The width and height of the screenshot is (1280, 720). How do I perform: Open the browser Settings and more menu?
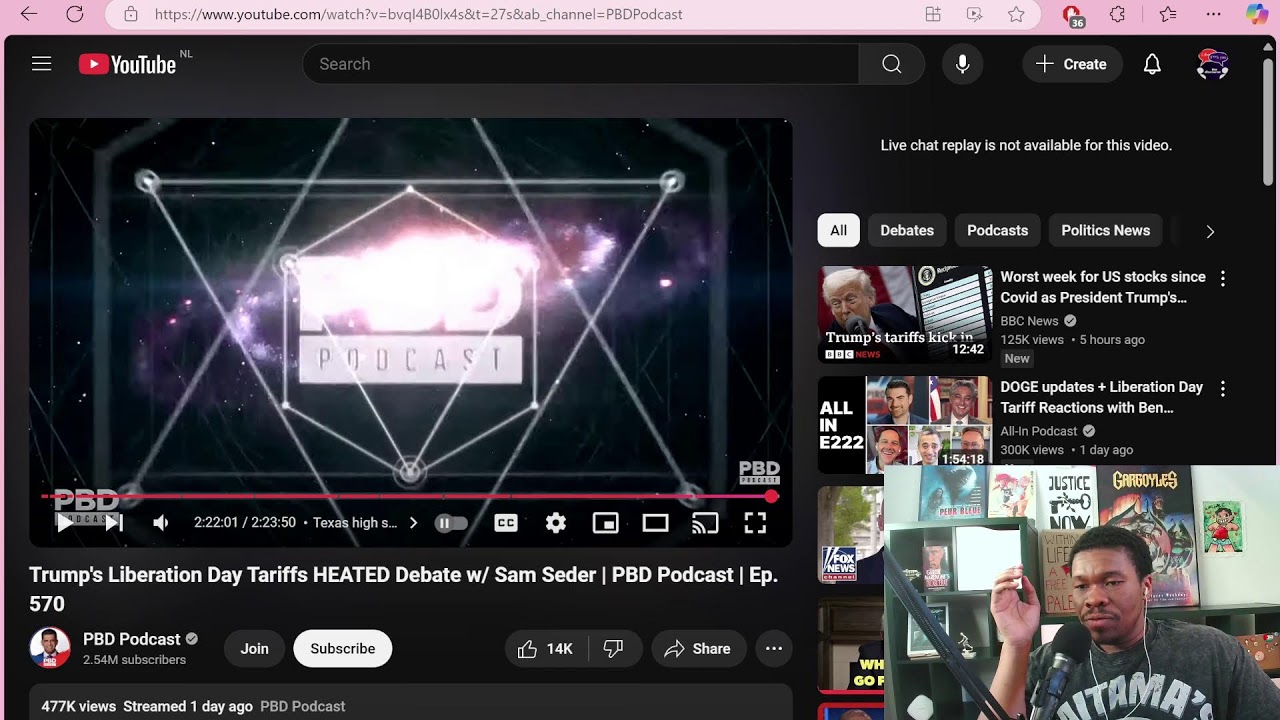click(x=1213, y=14)
